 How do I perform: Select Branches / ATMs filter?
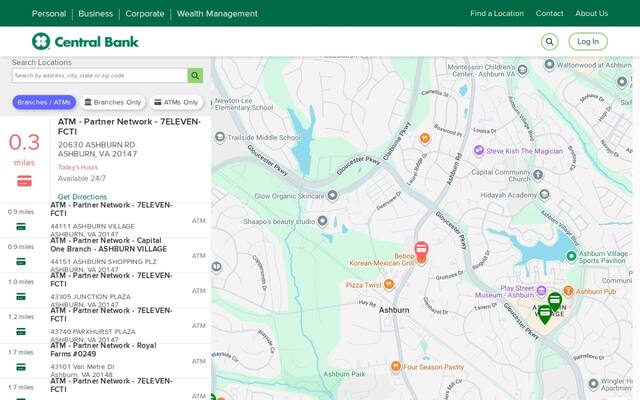point(44,102)
